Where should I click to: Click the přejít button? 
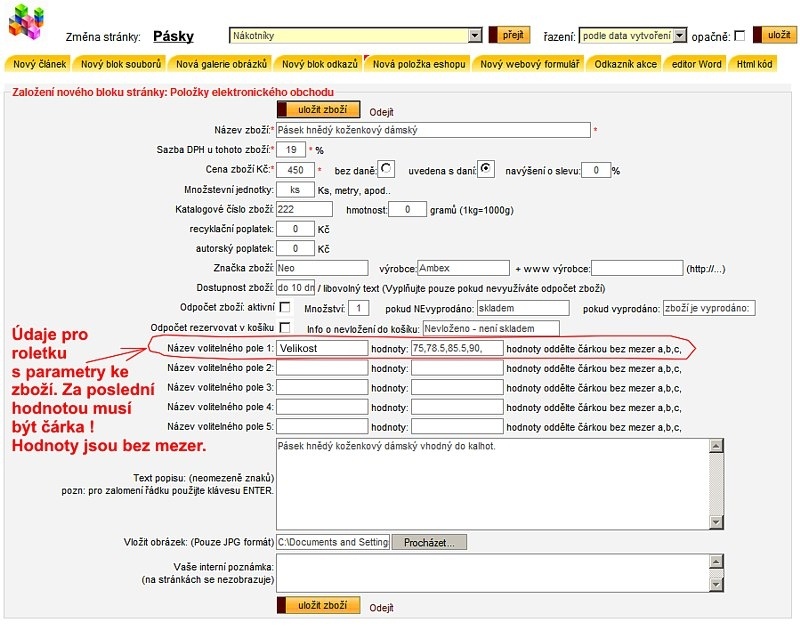click(509, 35)
